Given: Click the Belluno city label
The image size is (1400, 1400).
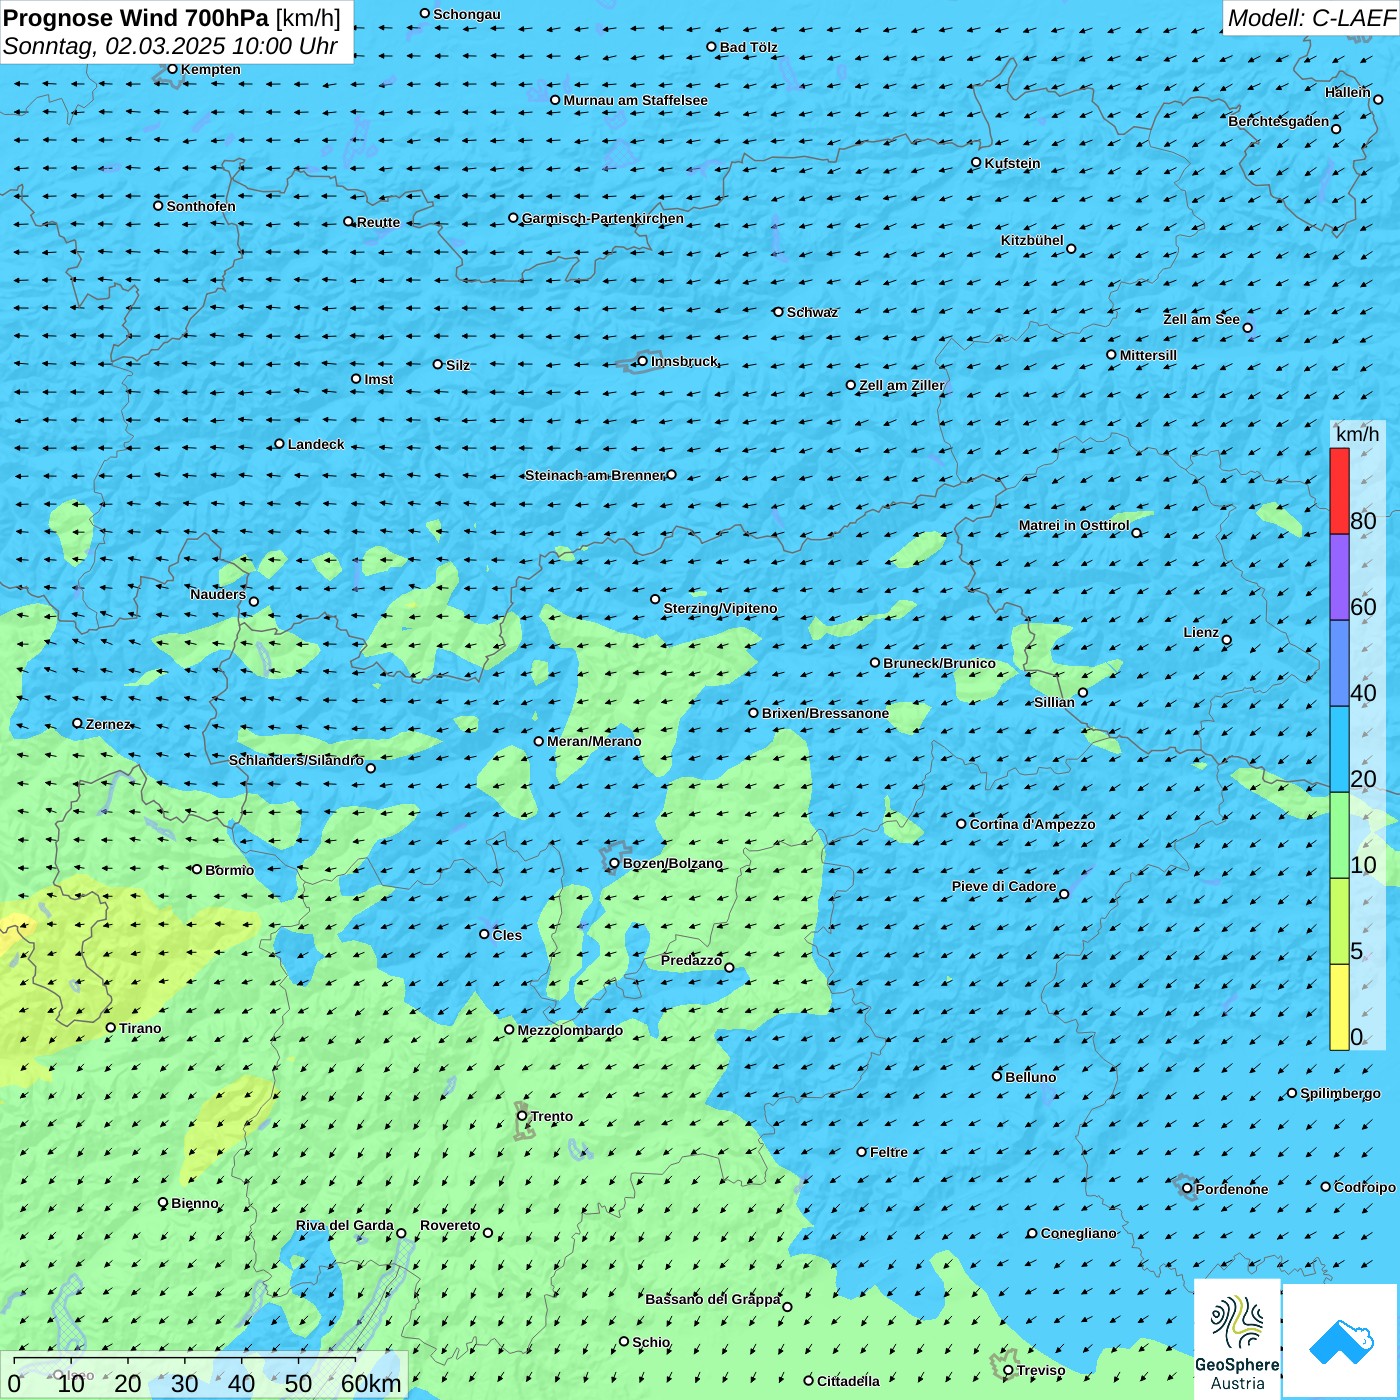Looking at the screenshot, I should 1030,1077.
